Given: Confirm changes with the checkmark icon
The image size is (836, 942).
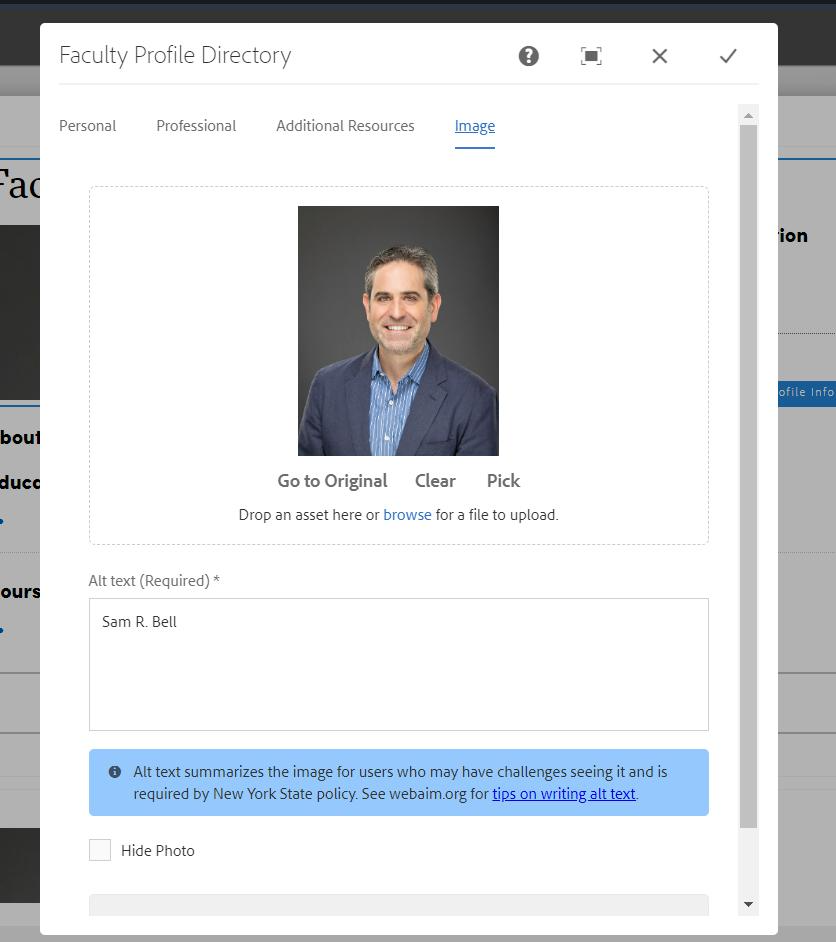Looking at the screenshot, I should coord(728,56).
